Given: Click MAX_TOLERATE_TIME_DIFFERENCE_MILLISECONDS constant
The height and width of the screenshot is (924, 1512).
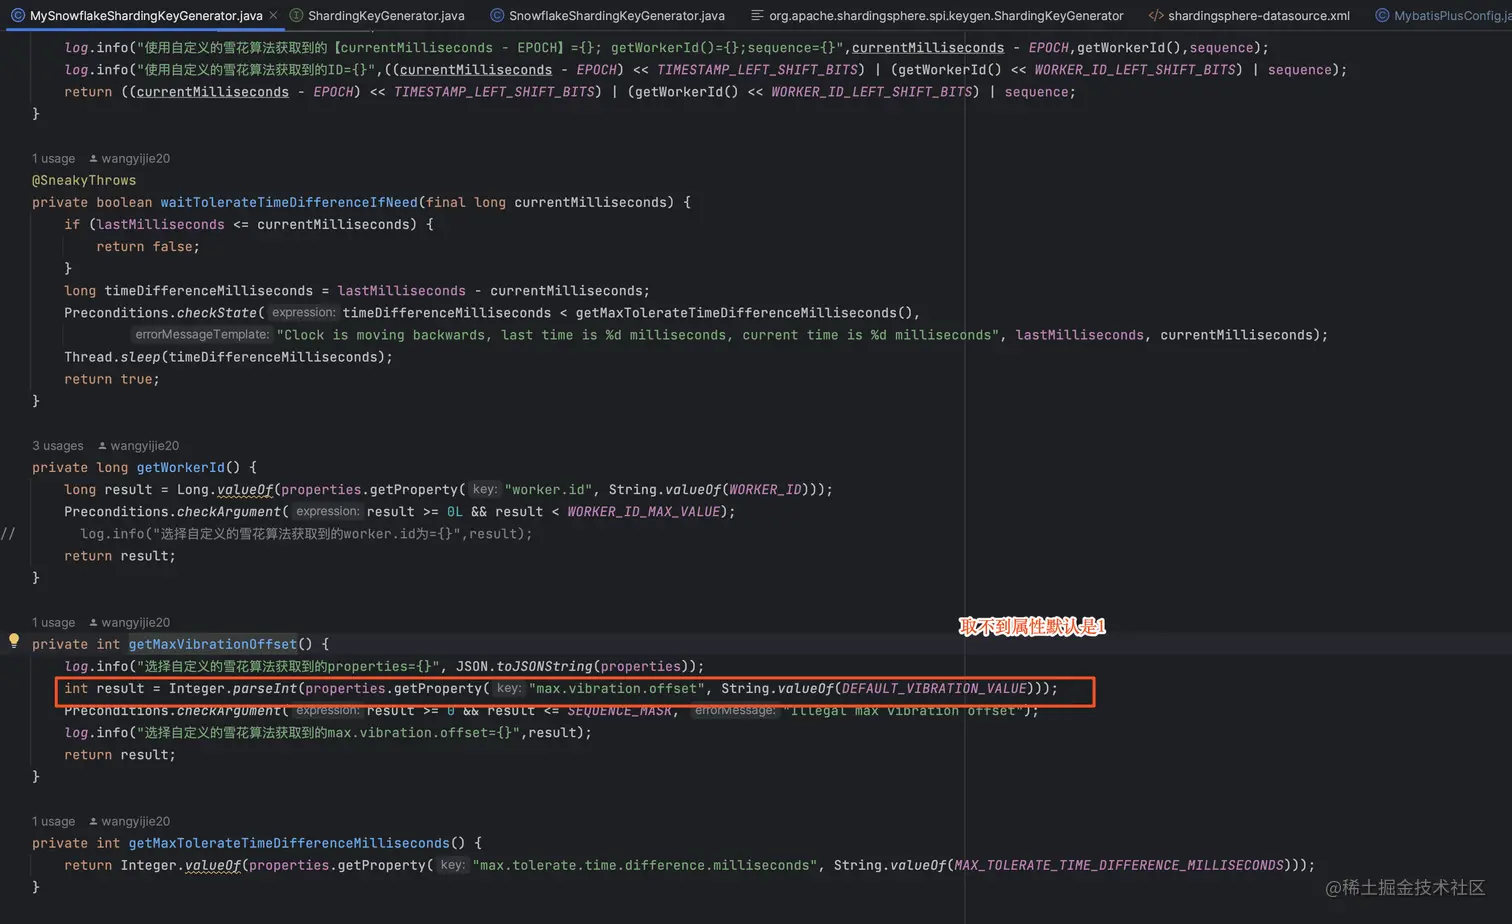Looking at the screenshot, I should point(1119,865).
